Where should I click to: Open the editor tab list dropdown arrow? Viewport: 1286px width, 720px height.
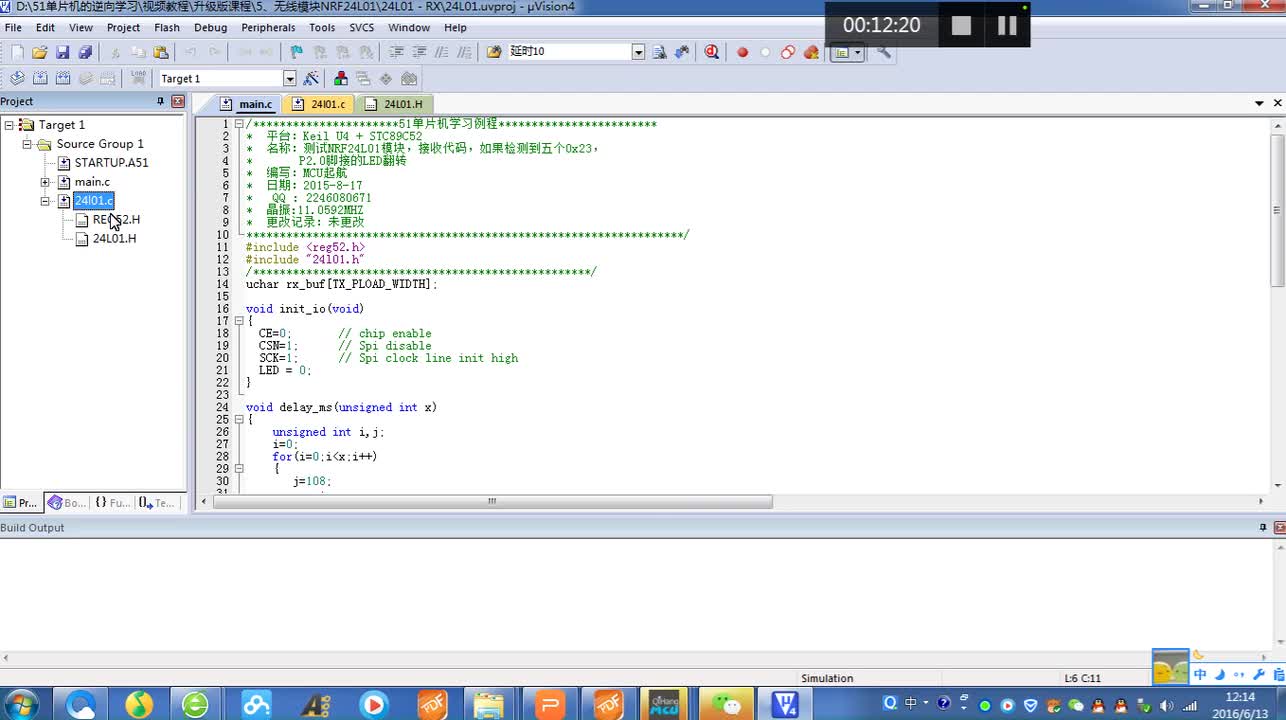[1260, 103]
